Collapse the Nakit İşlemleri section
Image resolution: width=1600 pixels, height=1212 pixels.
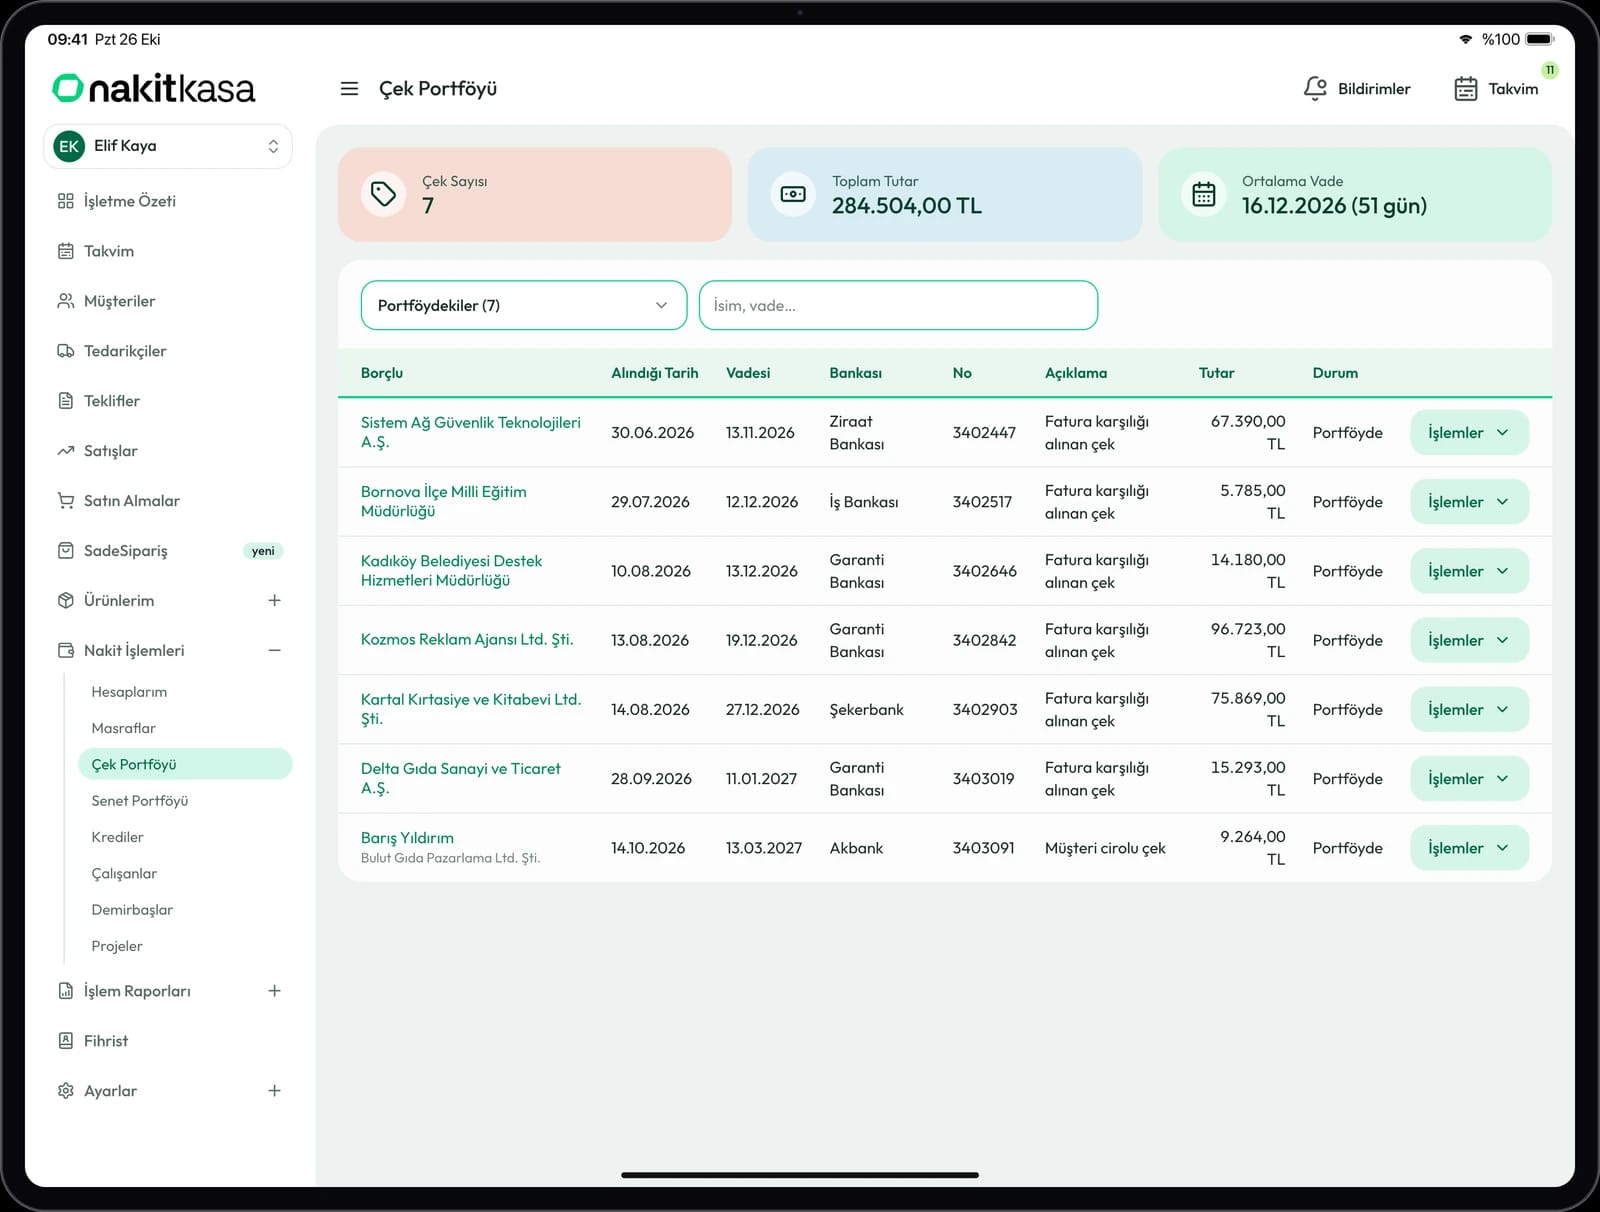[274, 651]
